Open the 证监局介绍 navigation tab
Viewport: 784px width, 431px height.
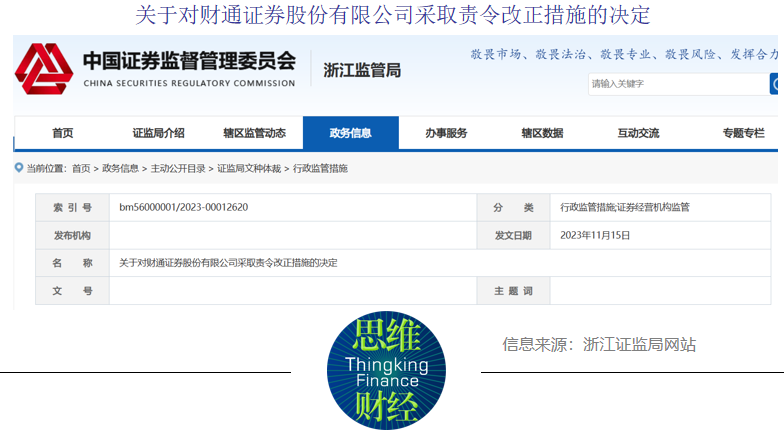point(158,133)
